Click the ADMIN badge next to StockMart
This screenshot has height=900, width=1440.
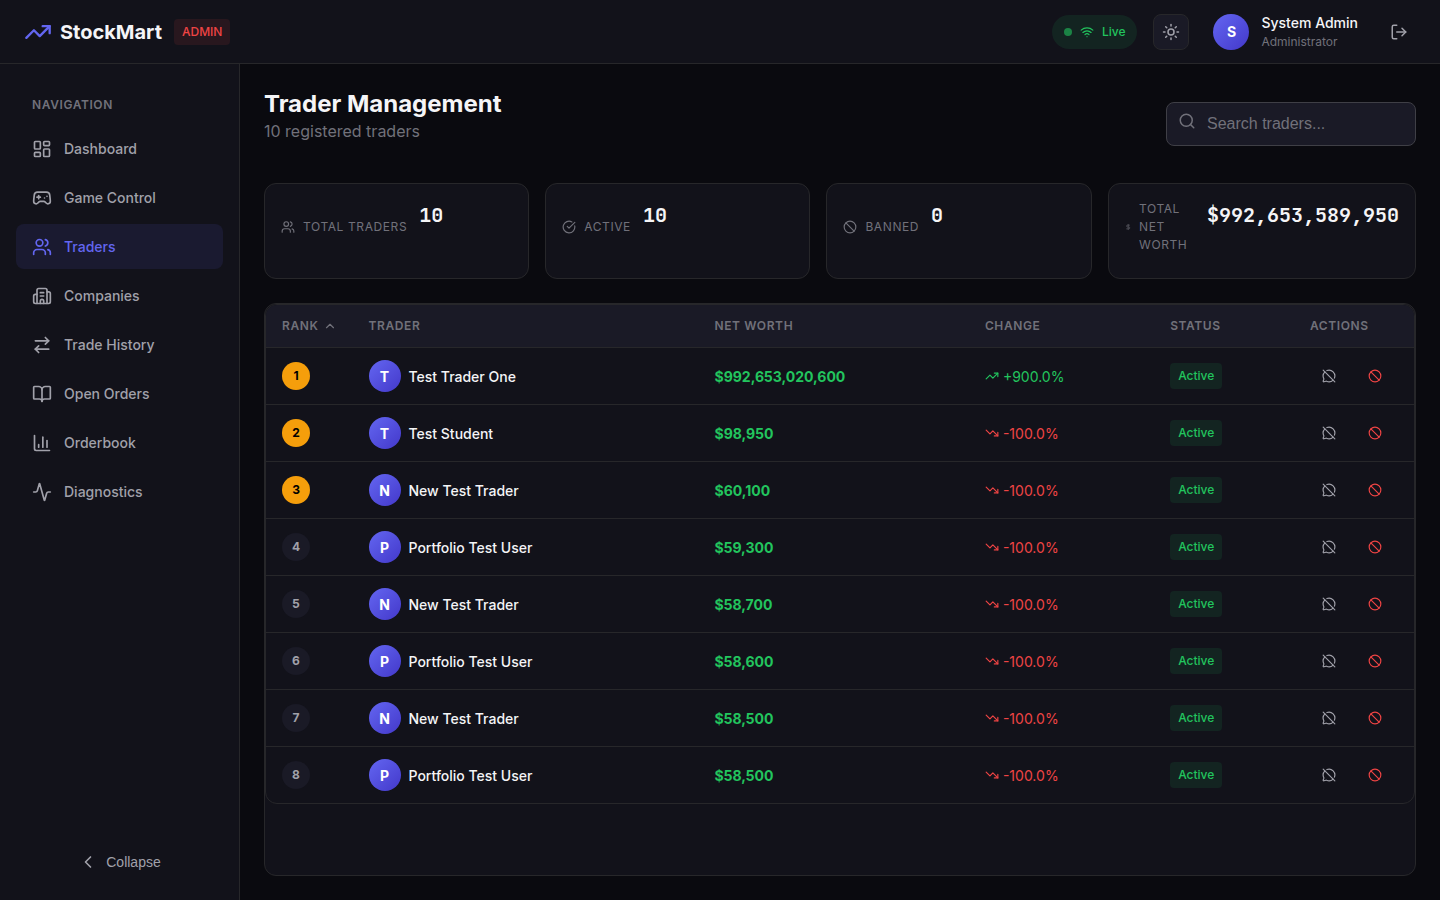point(201,31)
